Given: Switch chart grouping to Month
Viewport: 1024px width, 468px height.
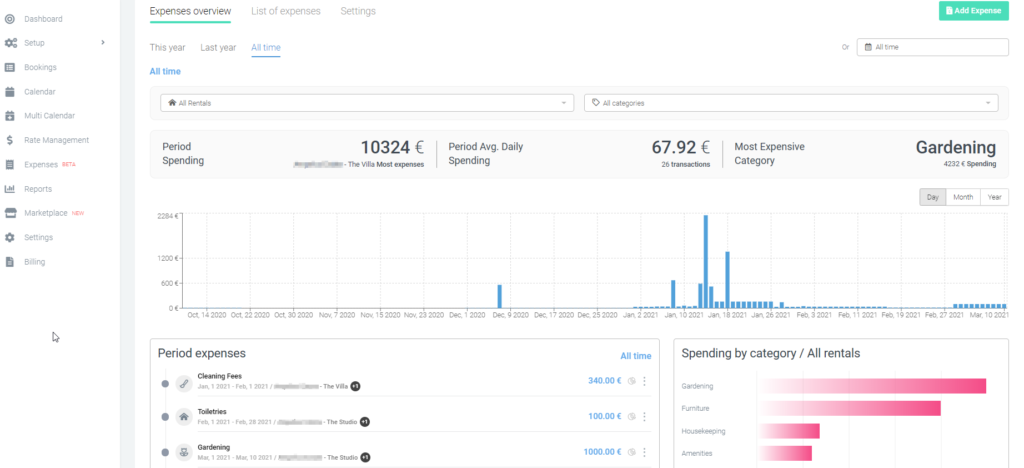Looking at the screenshot, I should [963, 197].
